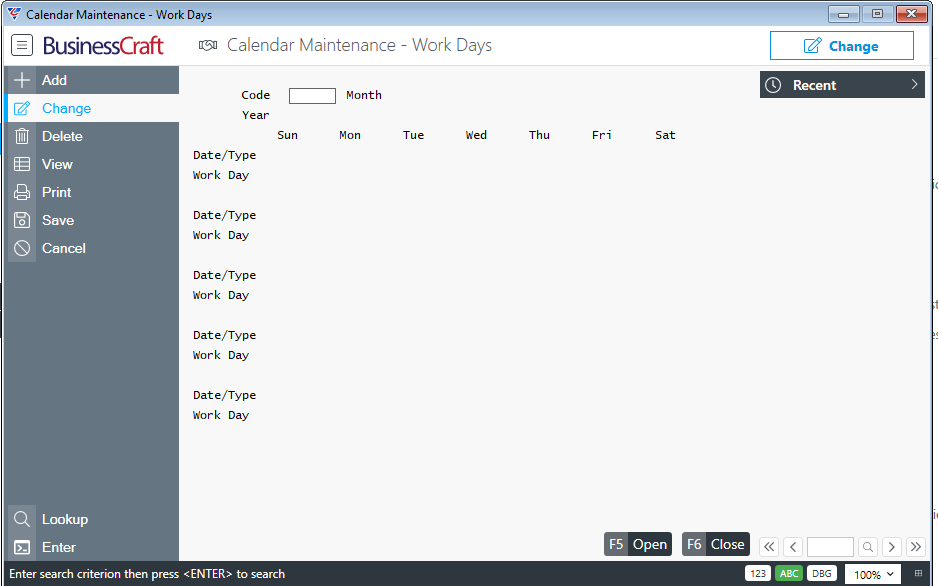Click the F5 Open button
The height and width of the screenshot is (586, 938).
click(638, 544)
